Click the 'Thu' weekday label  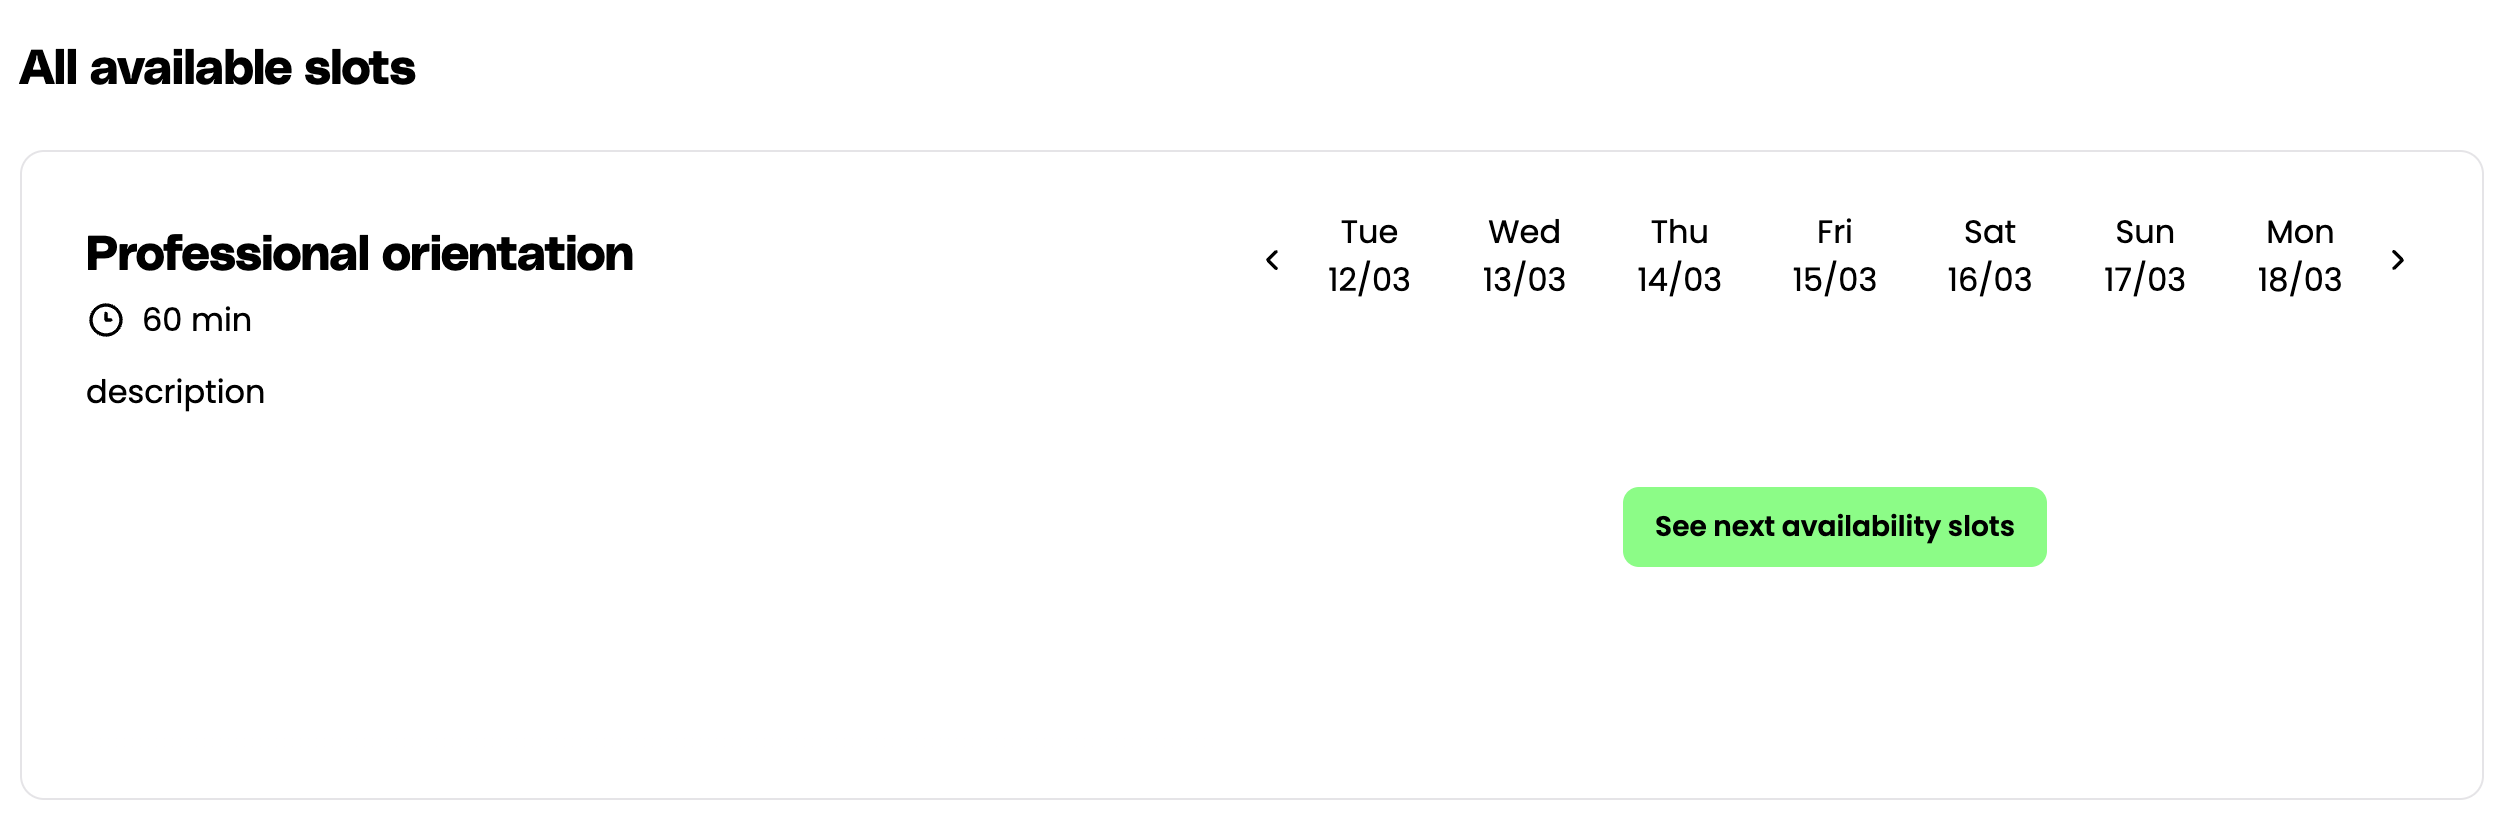[x=1679, y=232]
